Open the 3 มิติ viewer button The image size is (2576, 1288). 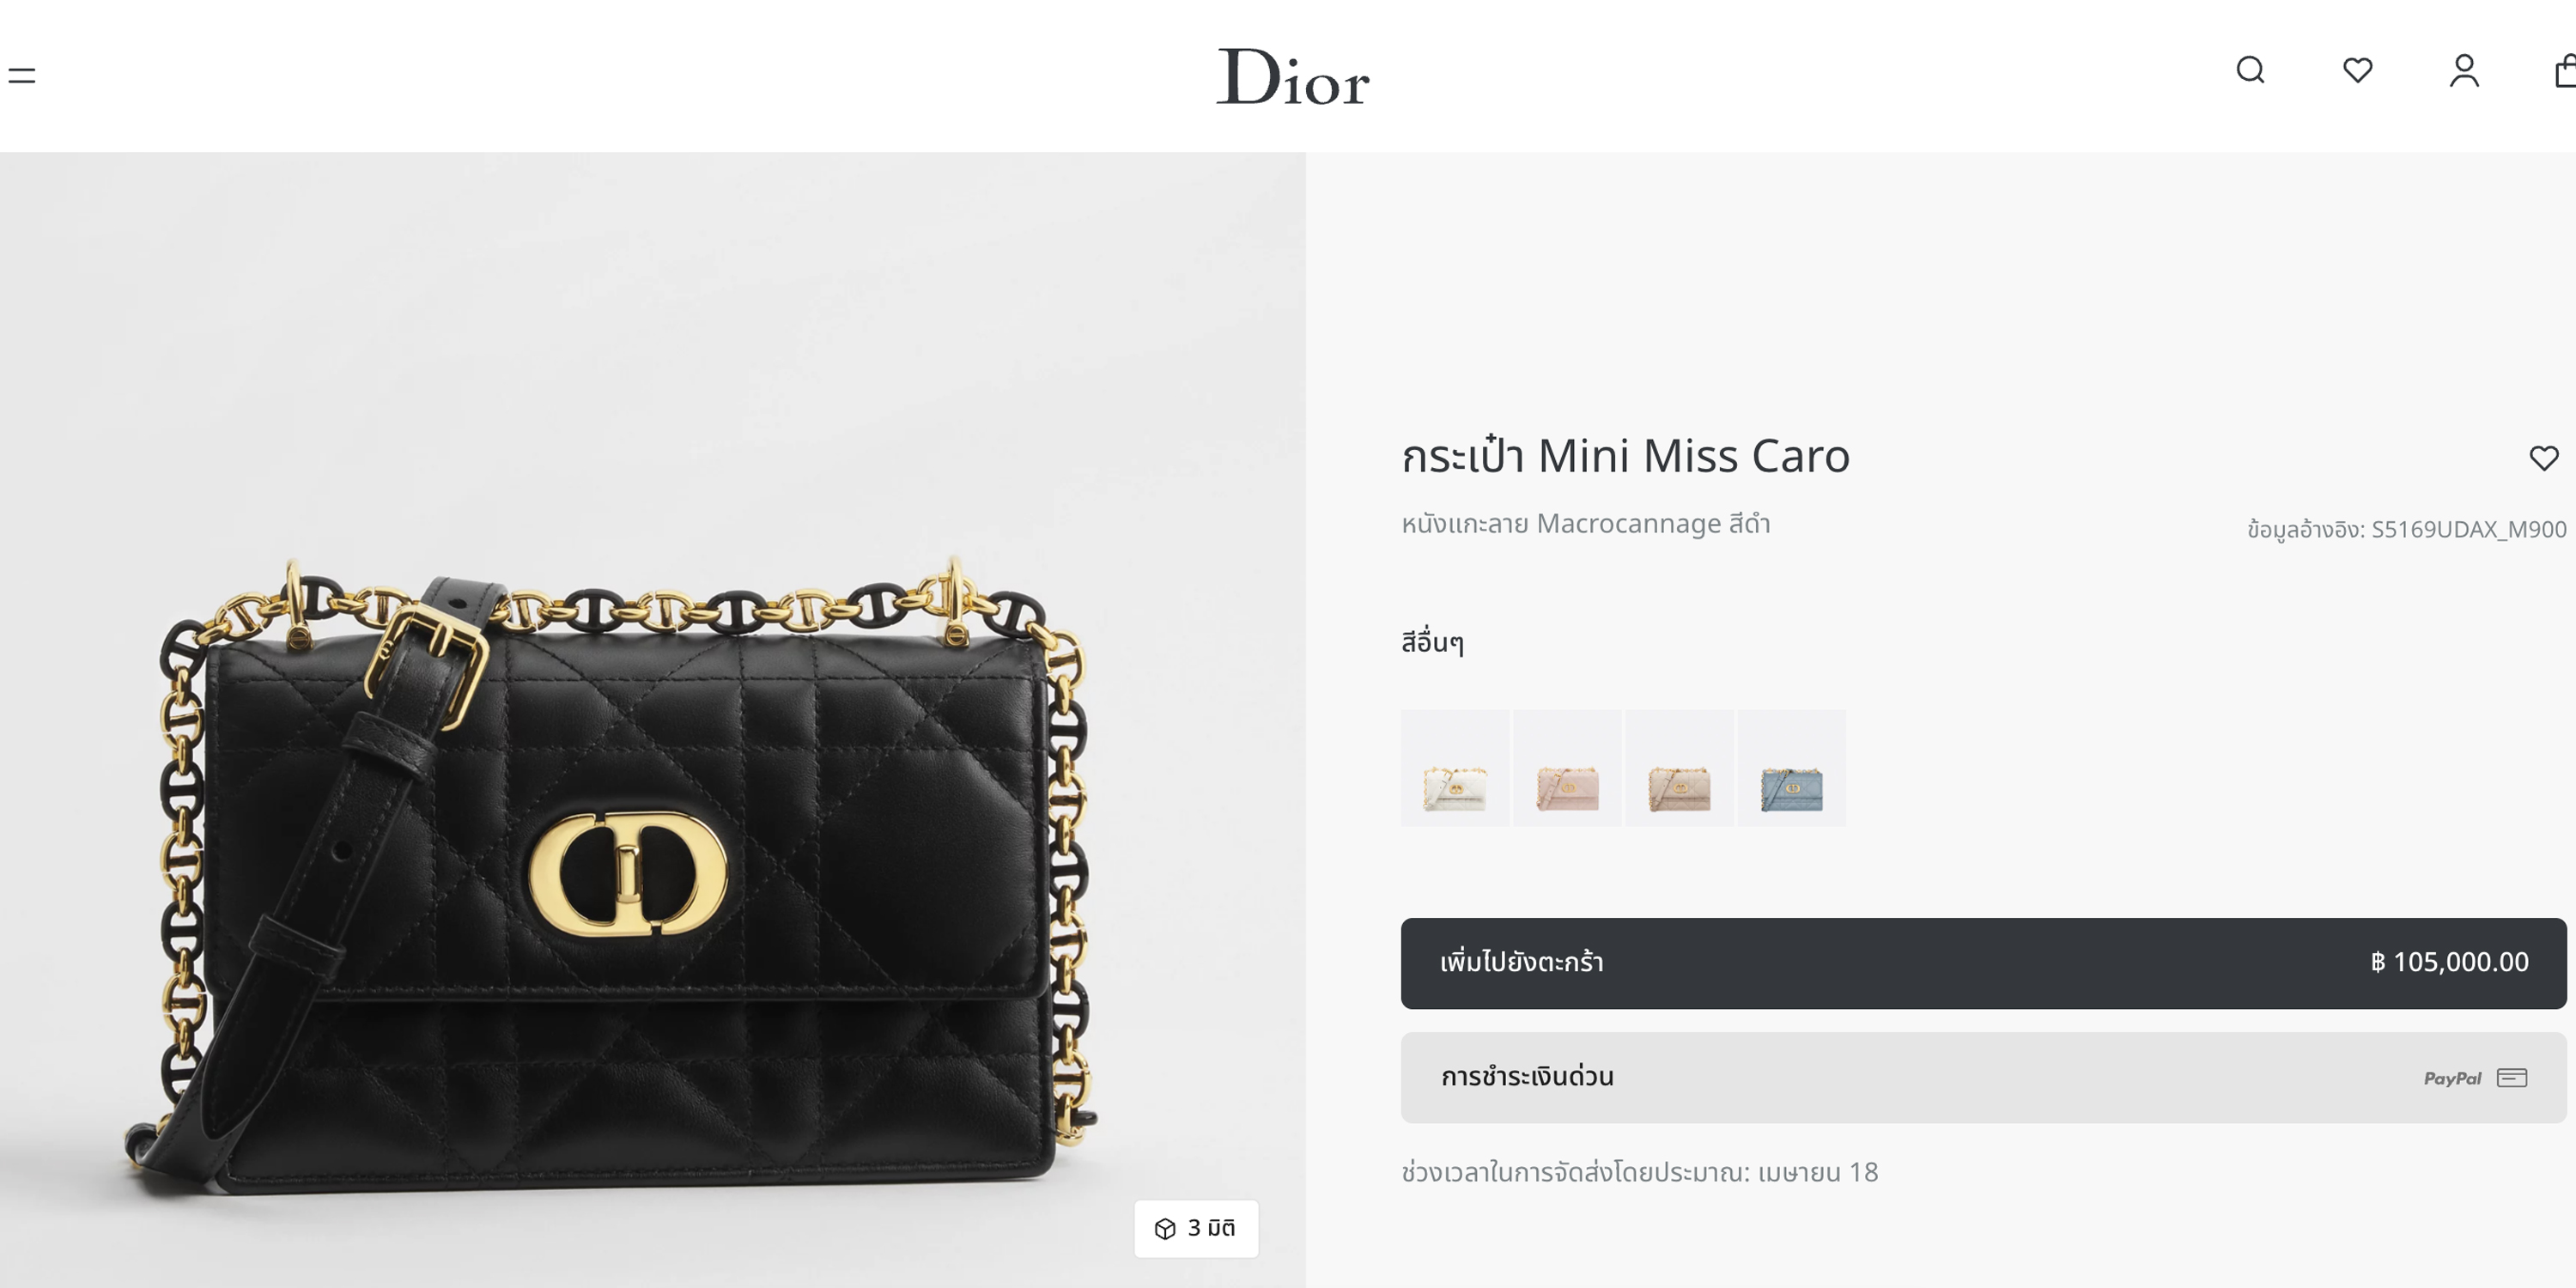click(1196, 1228)
